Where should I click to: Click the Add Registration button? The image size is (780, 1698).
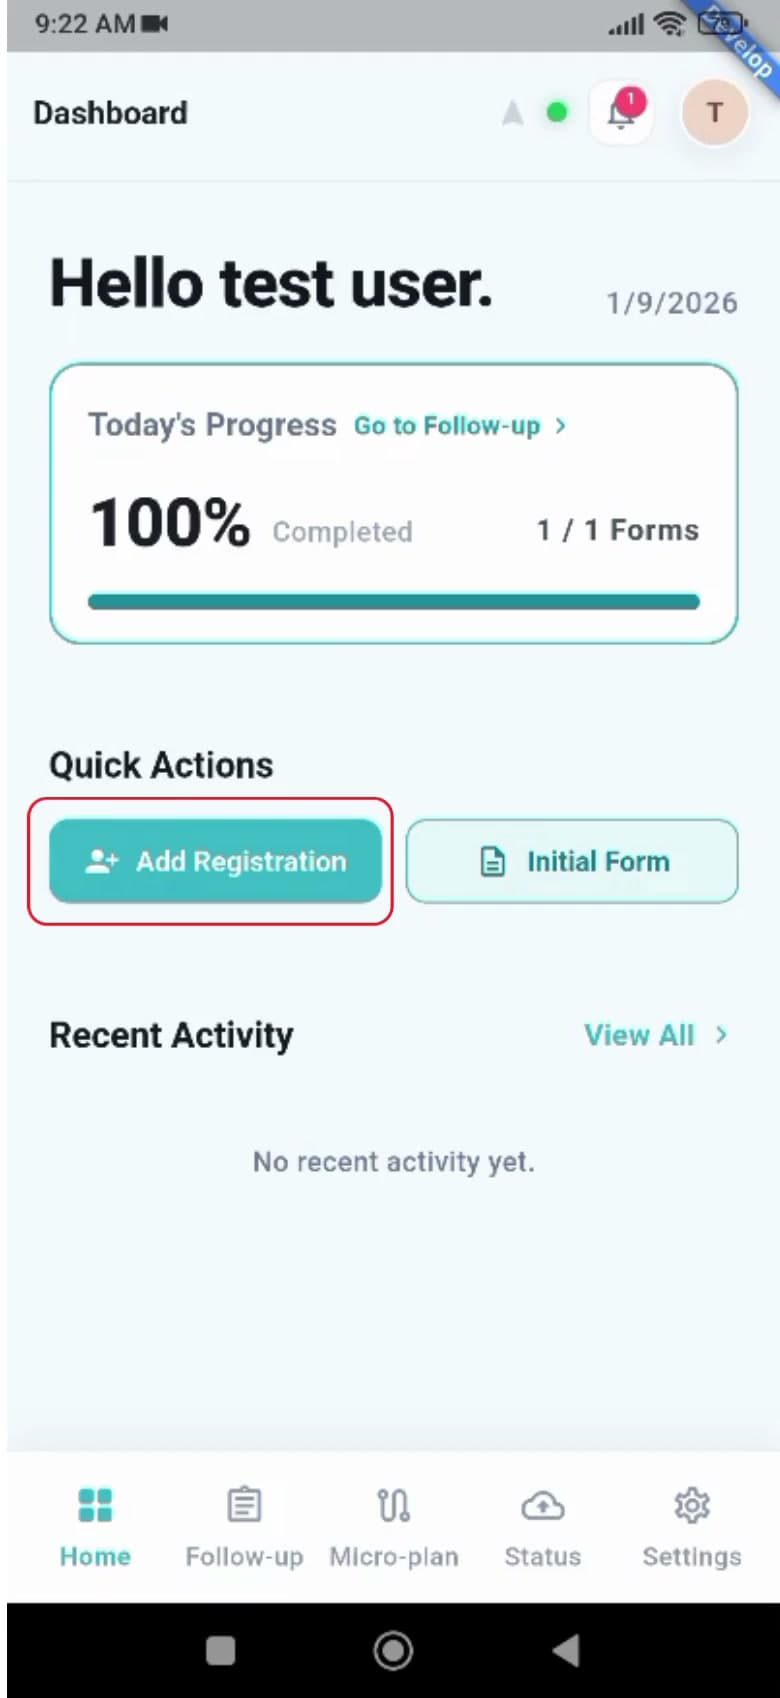point(215,861)
